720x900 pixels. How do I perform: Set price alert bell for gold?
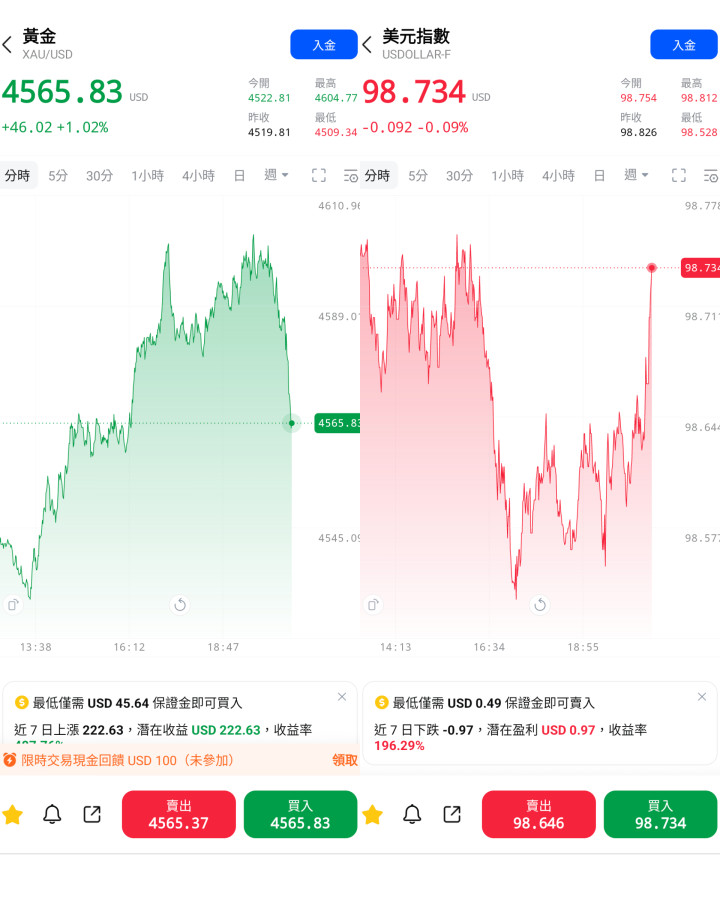tap(52, 814)
